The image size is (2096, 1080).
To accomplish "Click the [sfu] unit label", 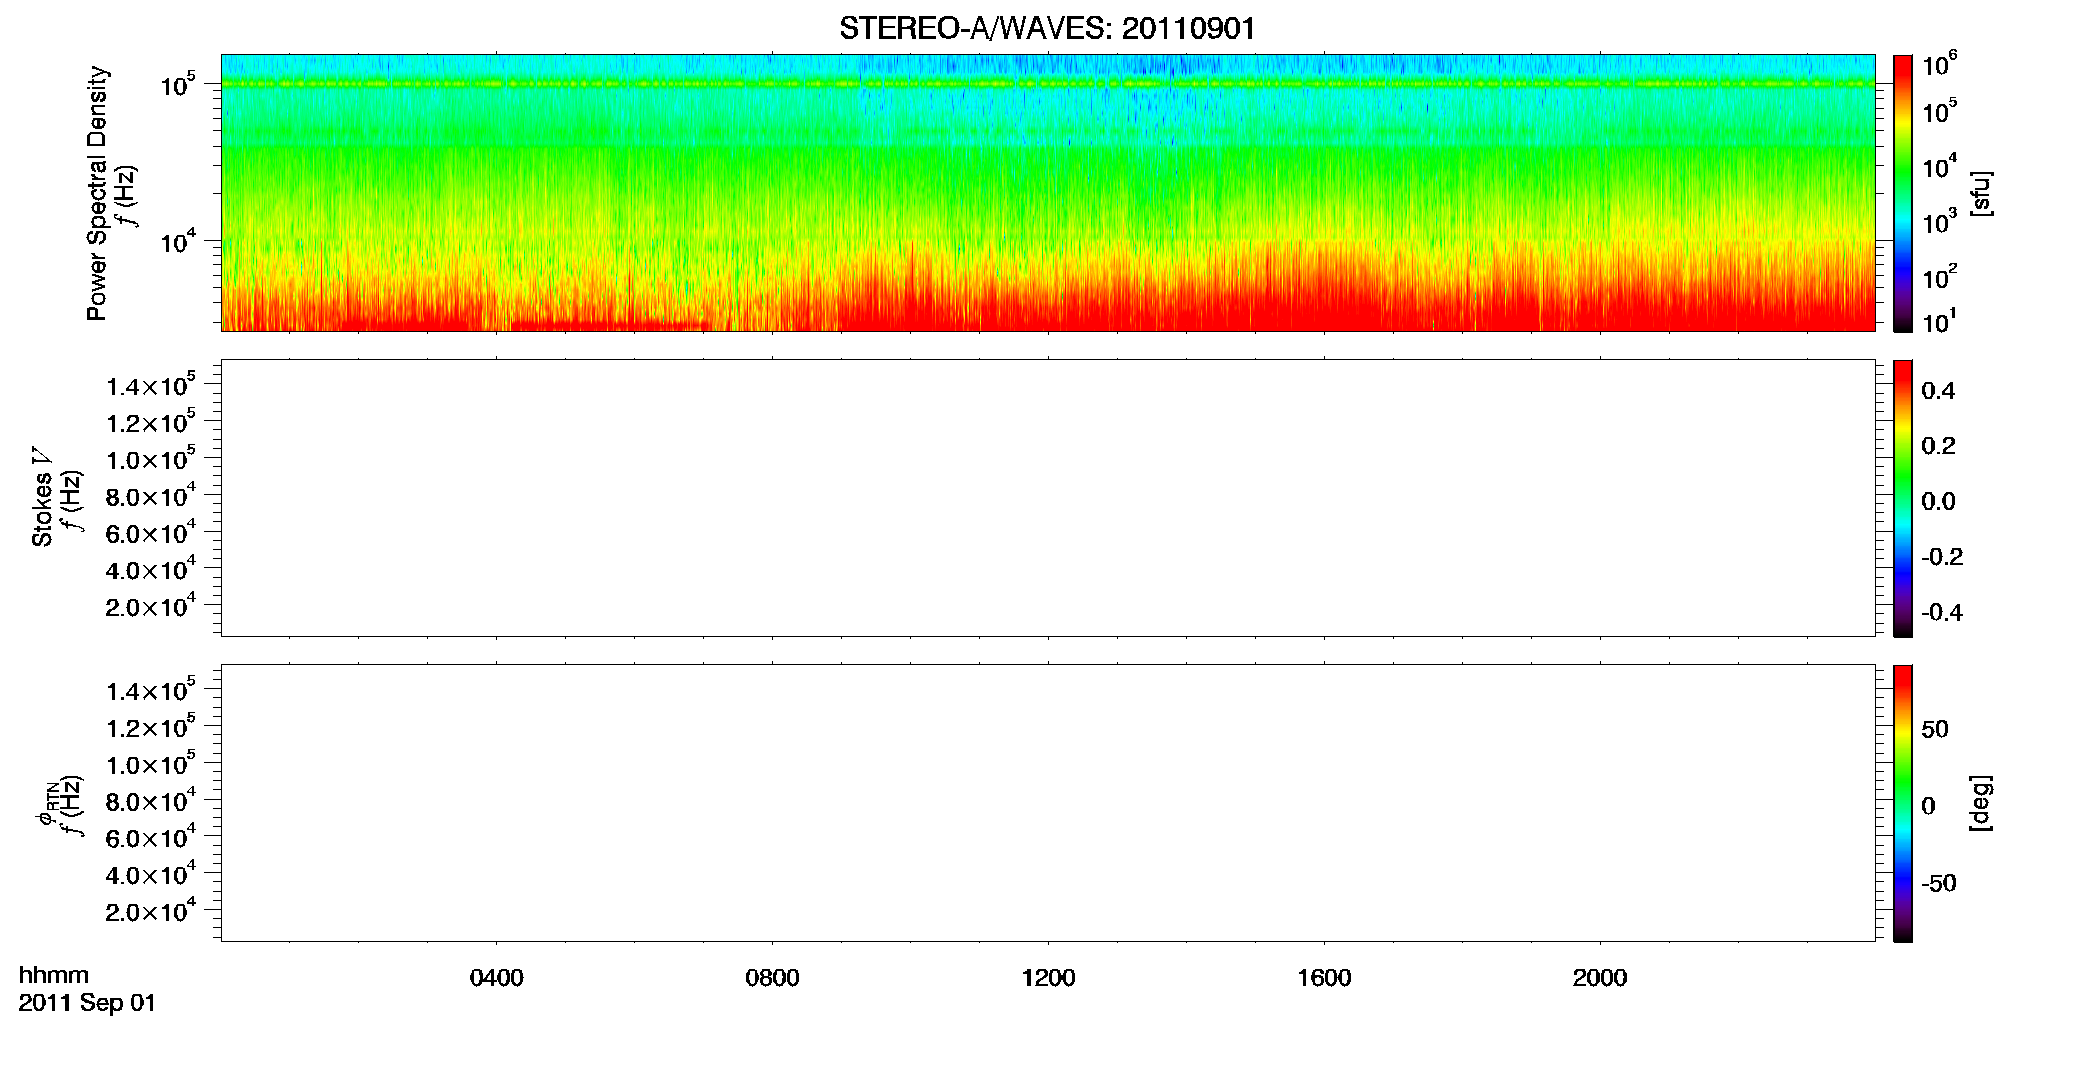I will pyautogui.click(x=1981, y=193).
